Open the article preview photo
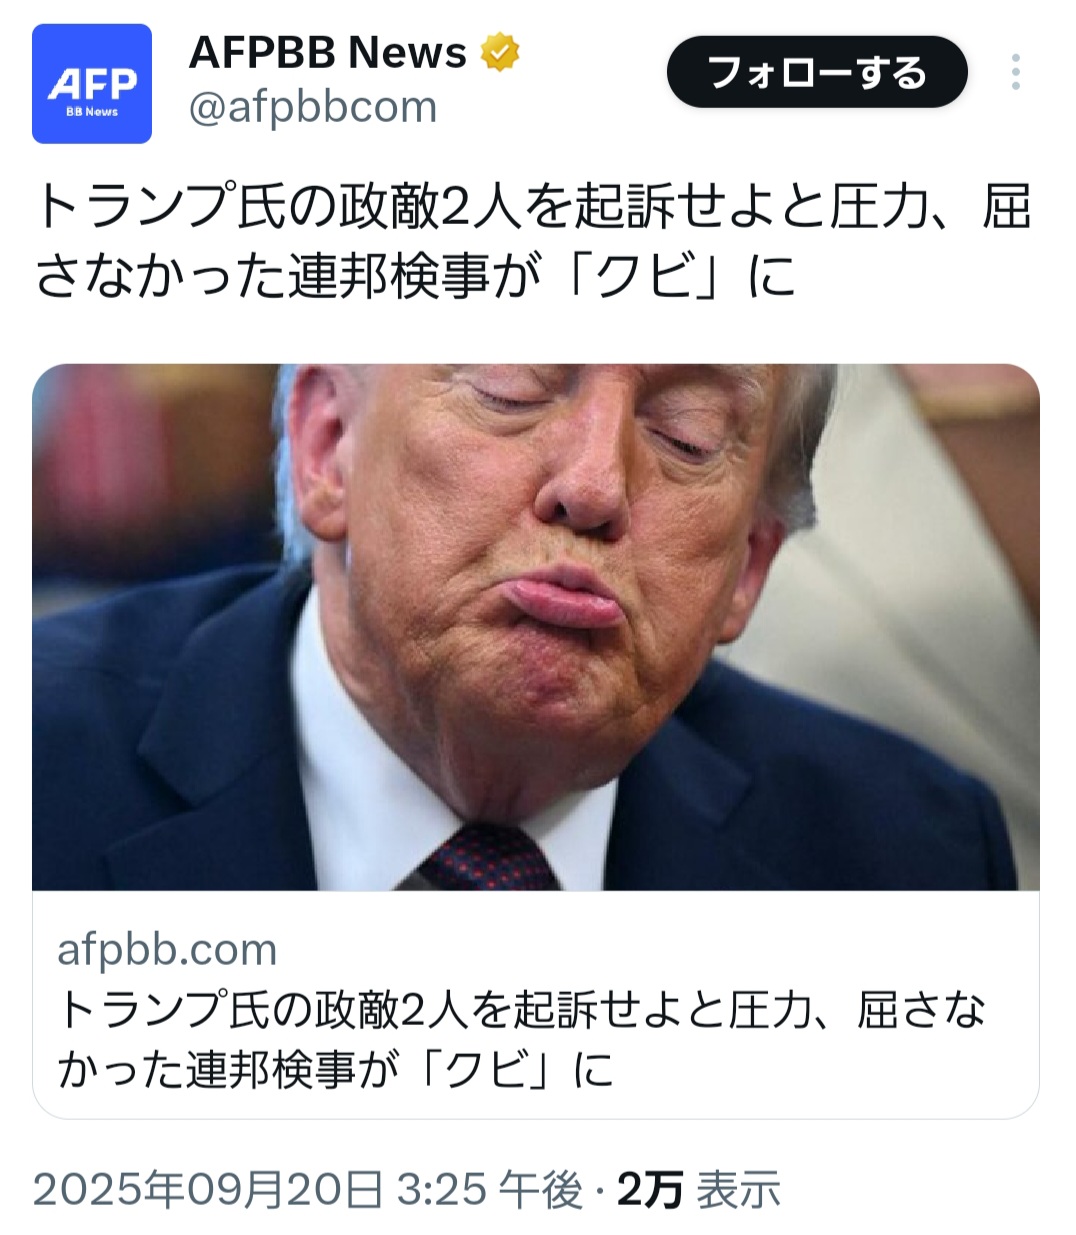The height and width of the screenshot is (1235, 1076). tap(536, 627)
